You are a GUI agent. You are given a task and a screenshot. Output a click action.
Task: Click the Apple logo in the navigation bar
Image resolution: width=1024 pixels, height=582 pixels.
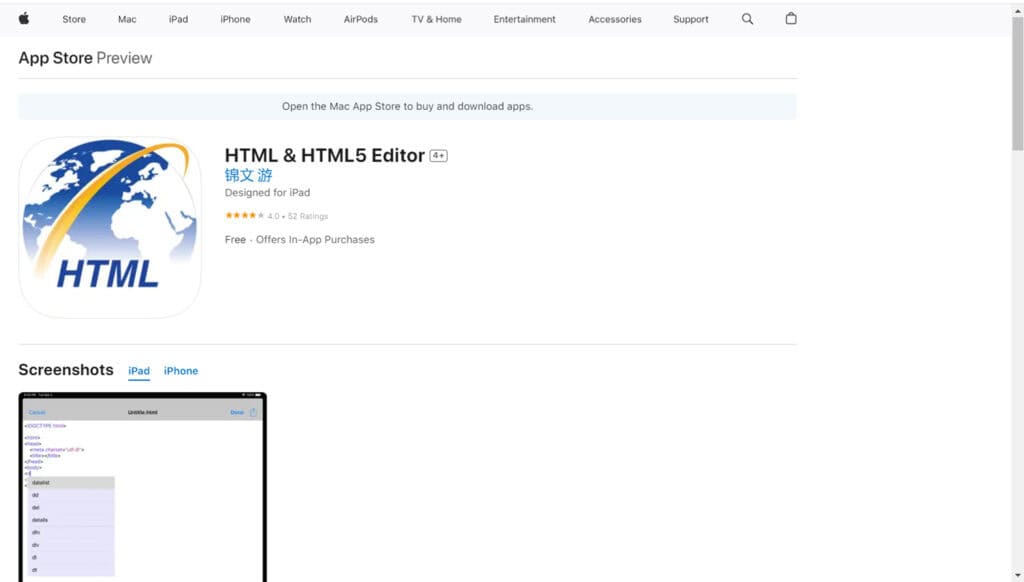click(24, 18)
